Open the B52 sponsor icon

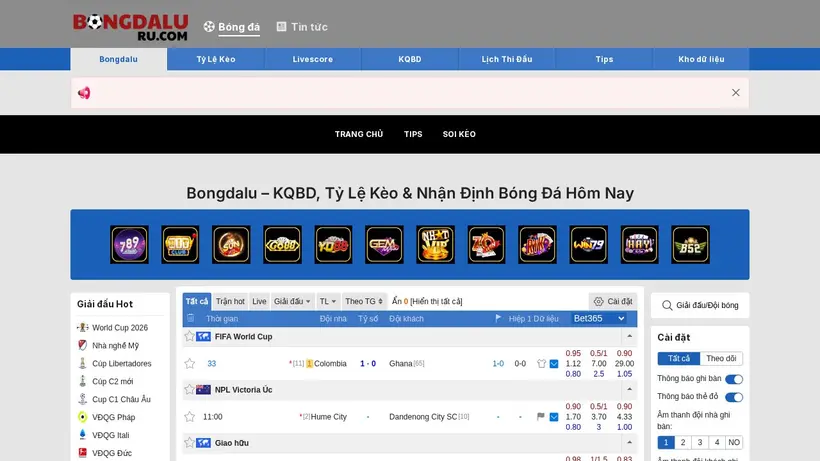point(690,245)
